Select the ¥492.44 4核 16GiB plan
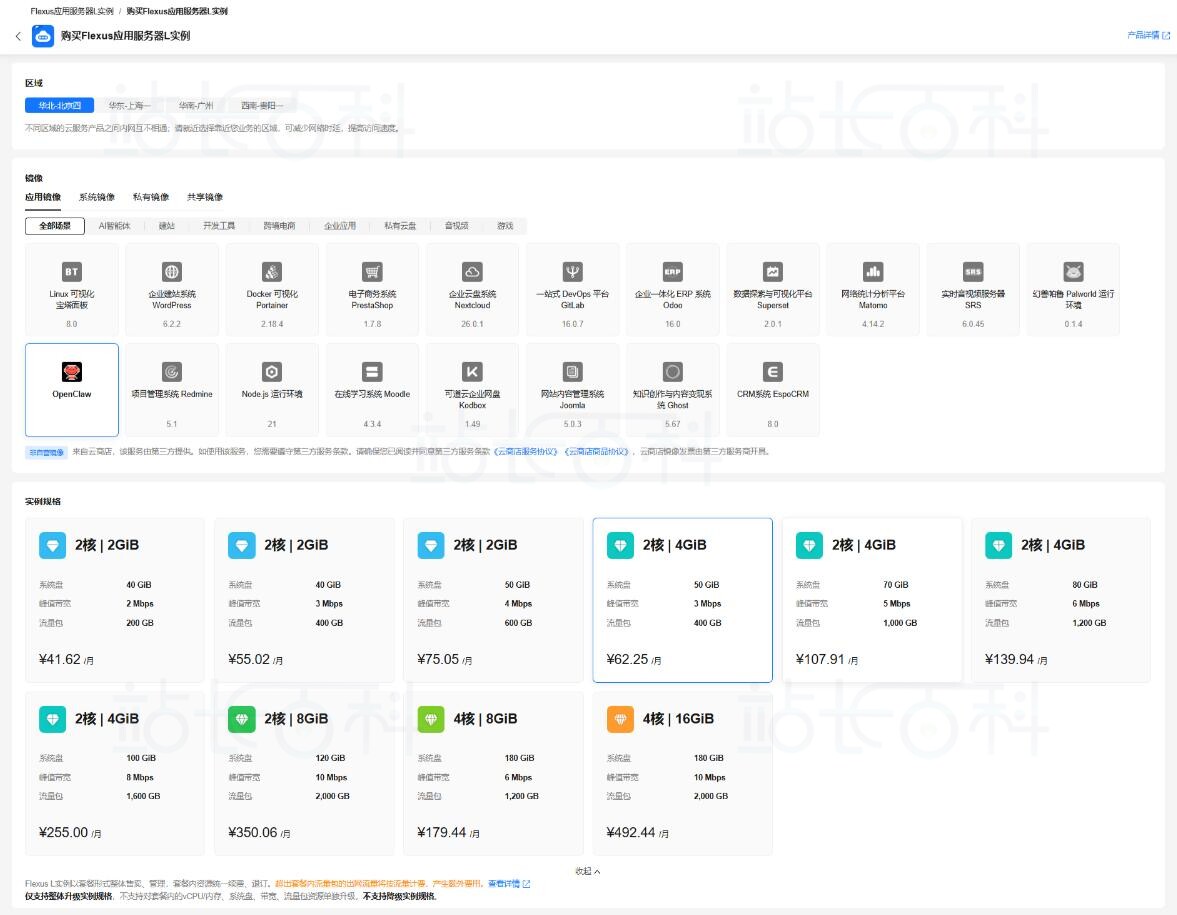 coord(682,773)
